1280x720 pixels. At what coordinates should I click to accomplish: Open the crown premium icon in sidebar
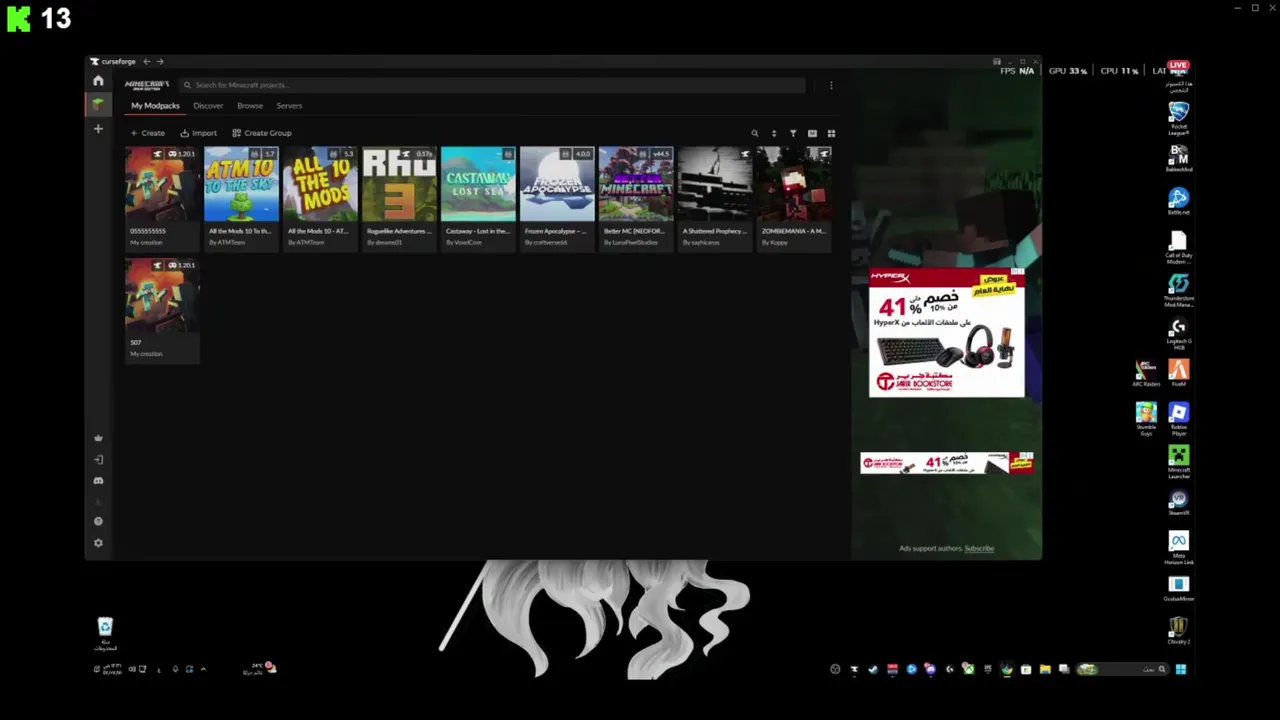point(98,438)
